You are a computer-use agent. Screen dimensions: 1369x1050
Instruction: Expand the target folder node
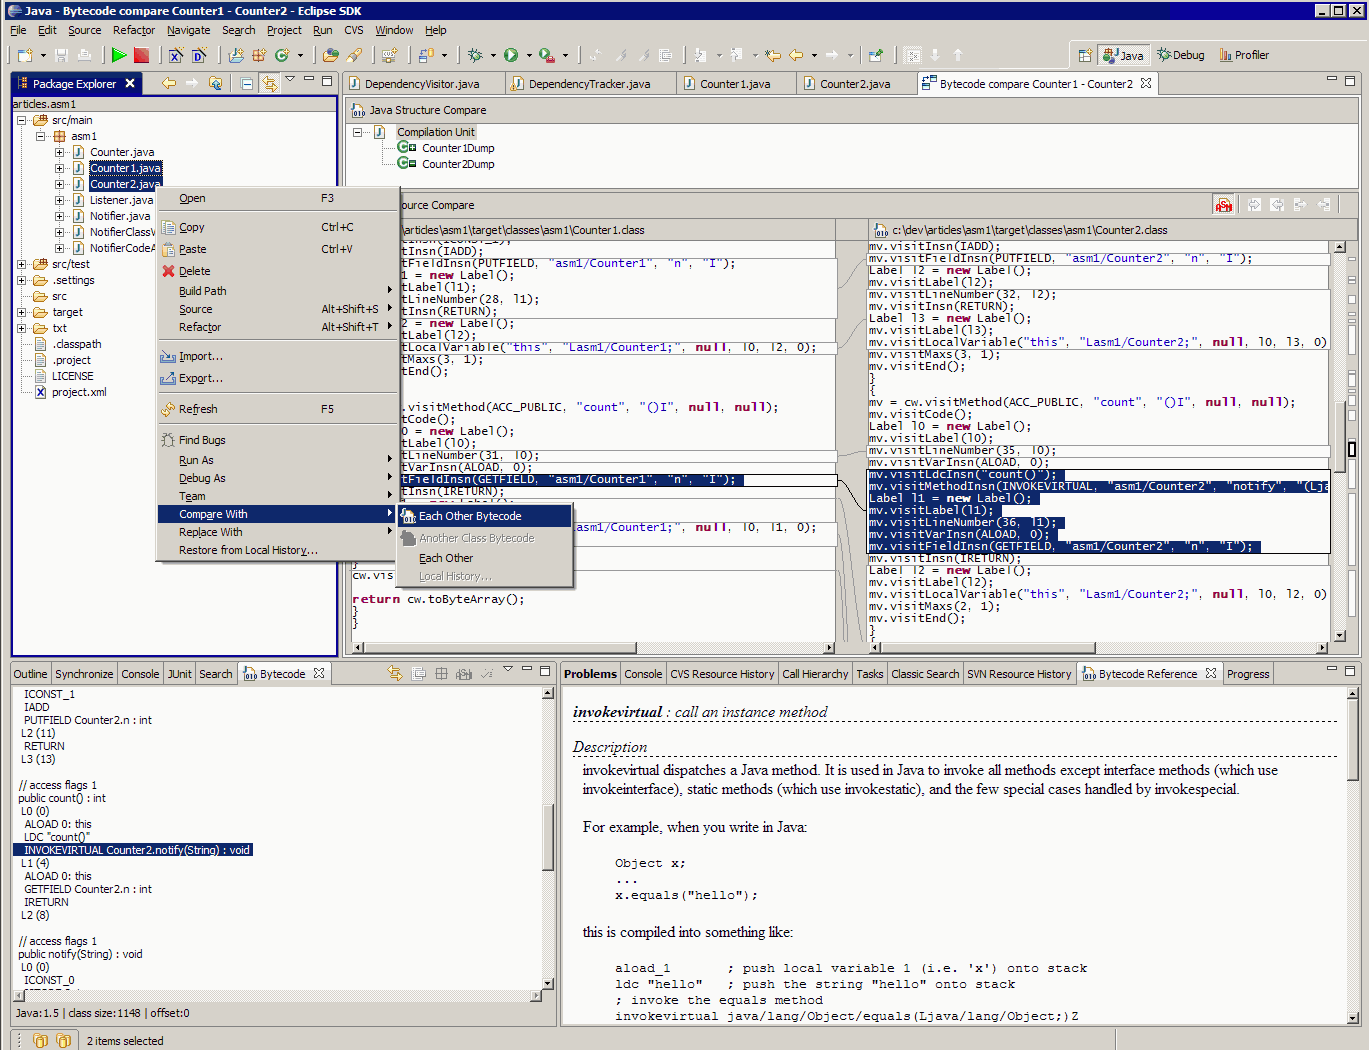(22, 312)
